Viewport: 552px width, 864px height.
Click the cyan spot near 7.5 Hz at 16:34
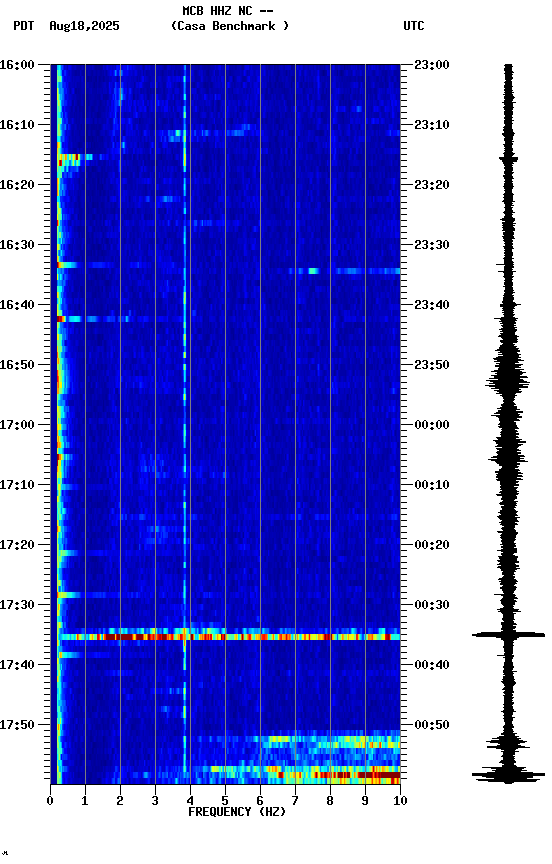(x=313, y=271)
